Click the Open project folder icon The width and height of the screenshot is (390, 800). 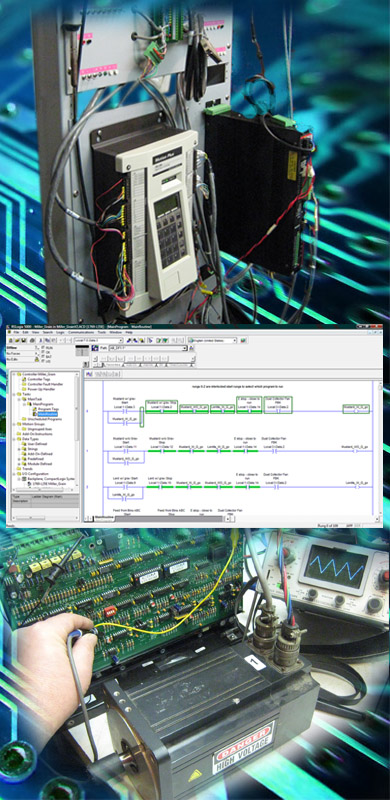point(16,340)
